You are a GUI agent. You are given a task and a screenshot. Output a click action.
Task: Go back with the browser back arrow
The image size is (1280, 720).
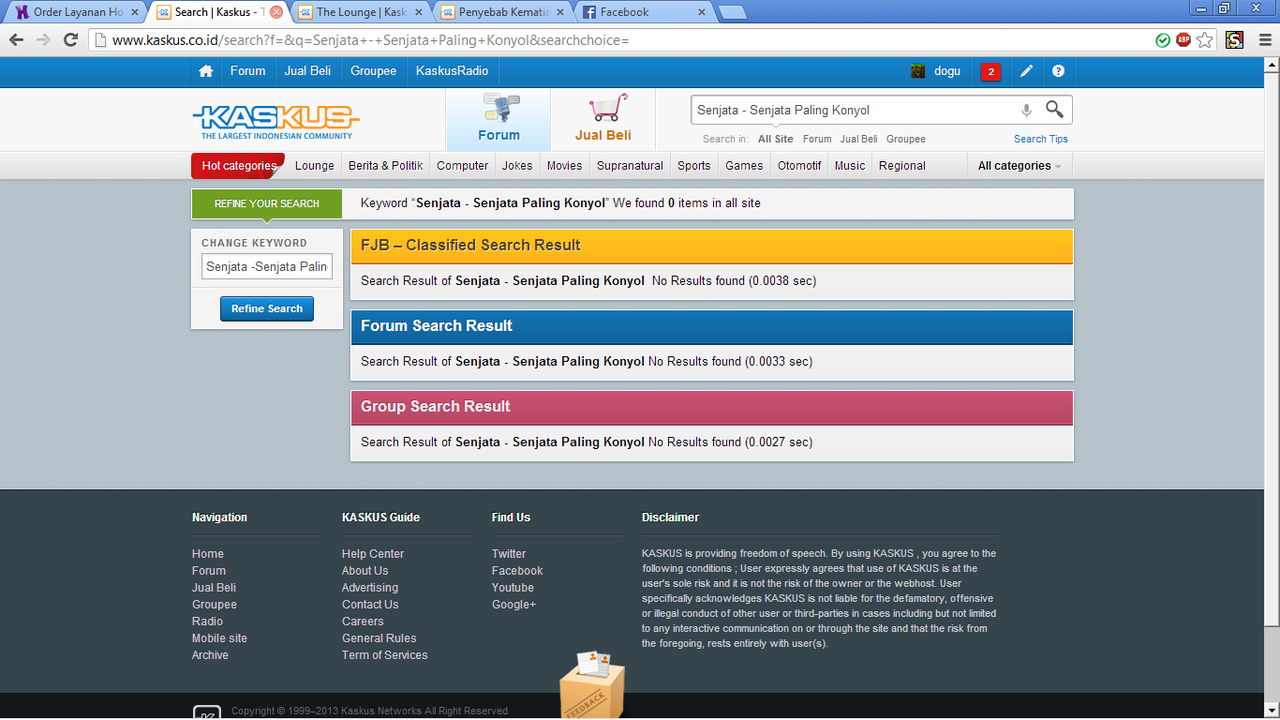16,40
